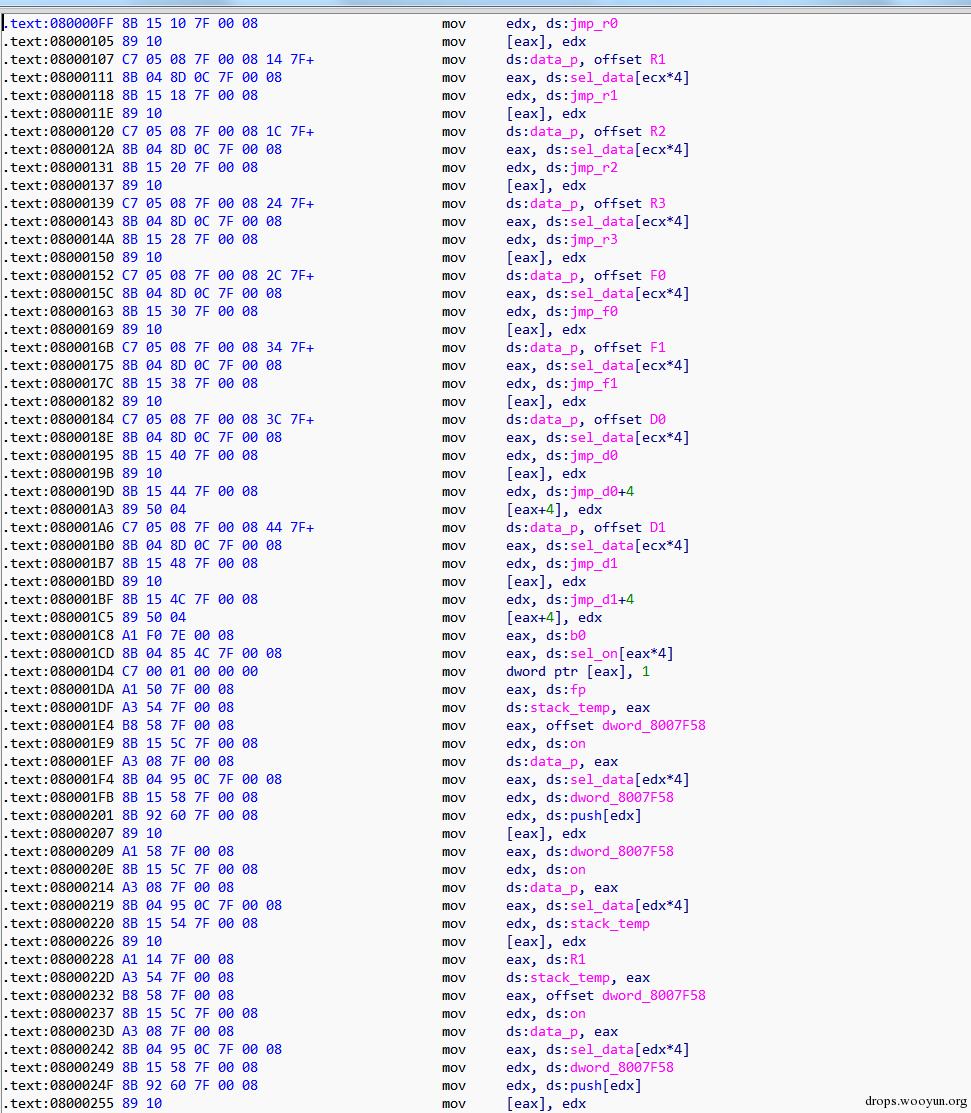971x1113 pixels.
Task: Select dword_8007F58 at address 080001FB
Action: 622,798
